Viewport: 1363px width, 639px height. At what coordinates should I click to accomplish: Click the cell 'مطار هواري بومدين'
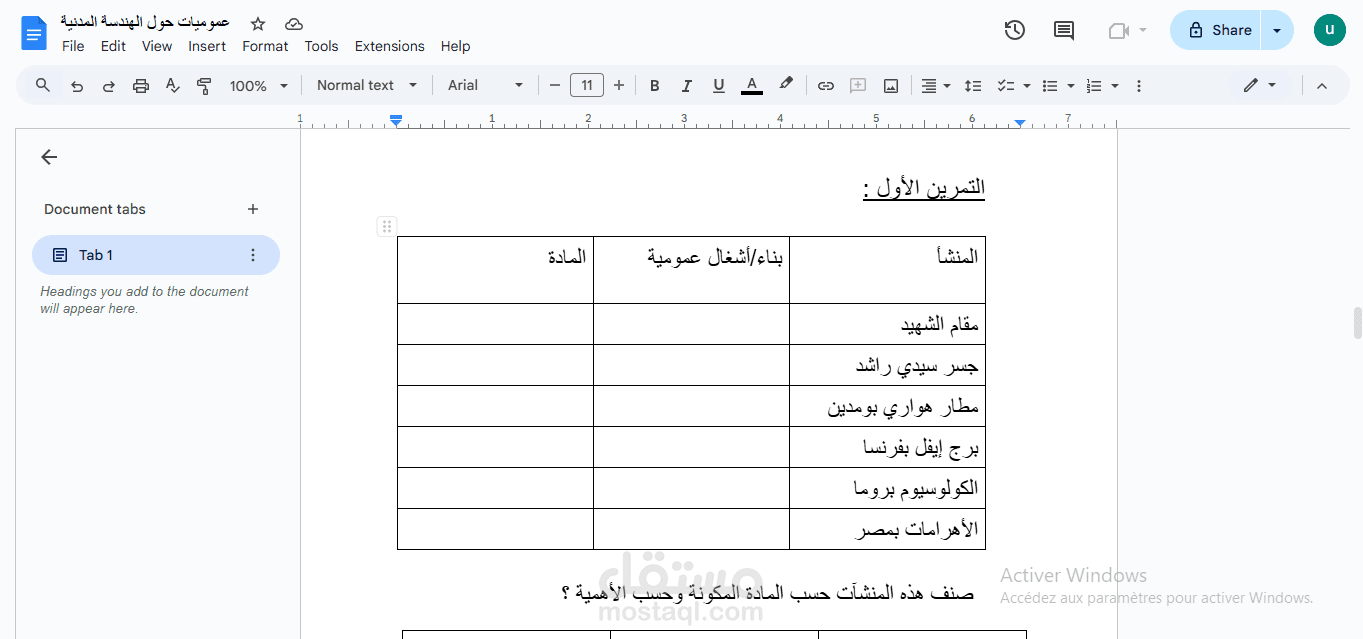pyautogui.click(x=887, y=406)
